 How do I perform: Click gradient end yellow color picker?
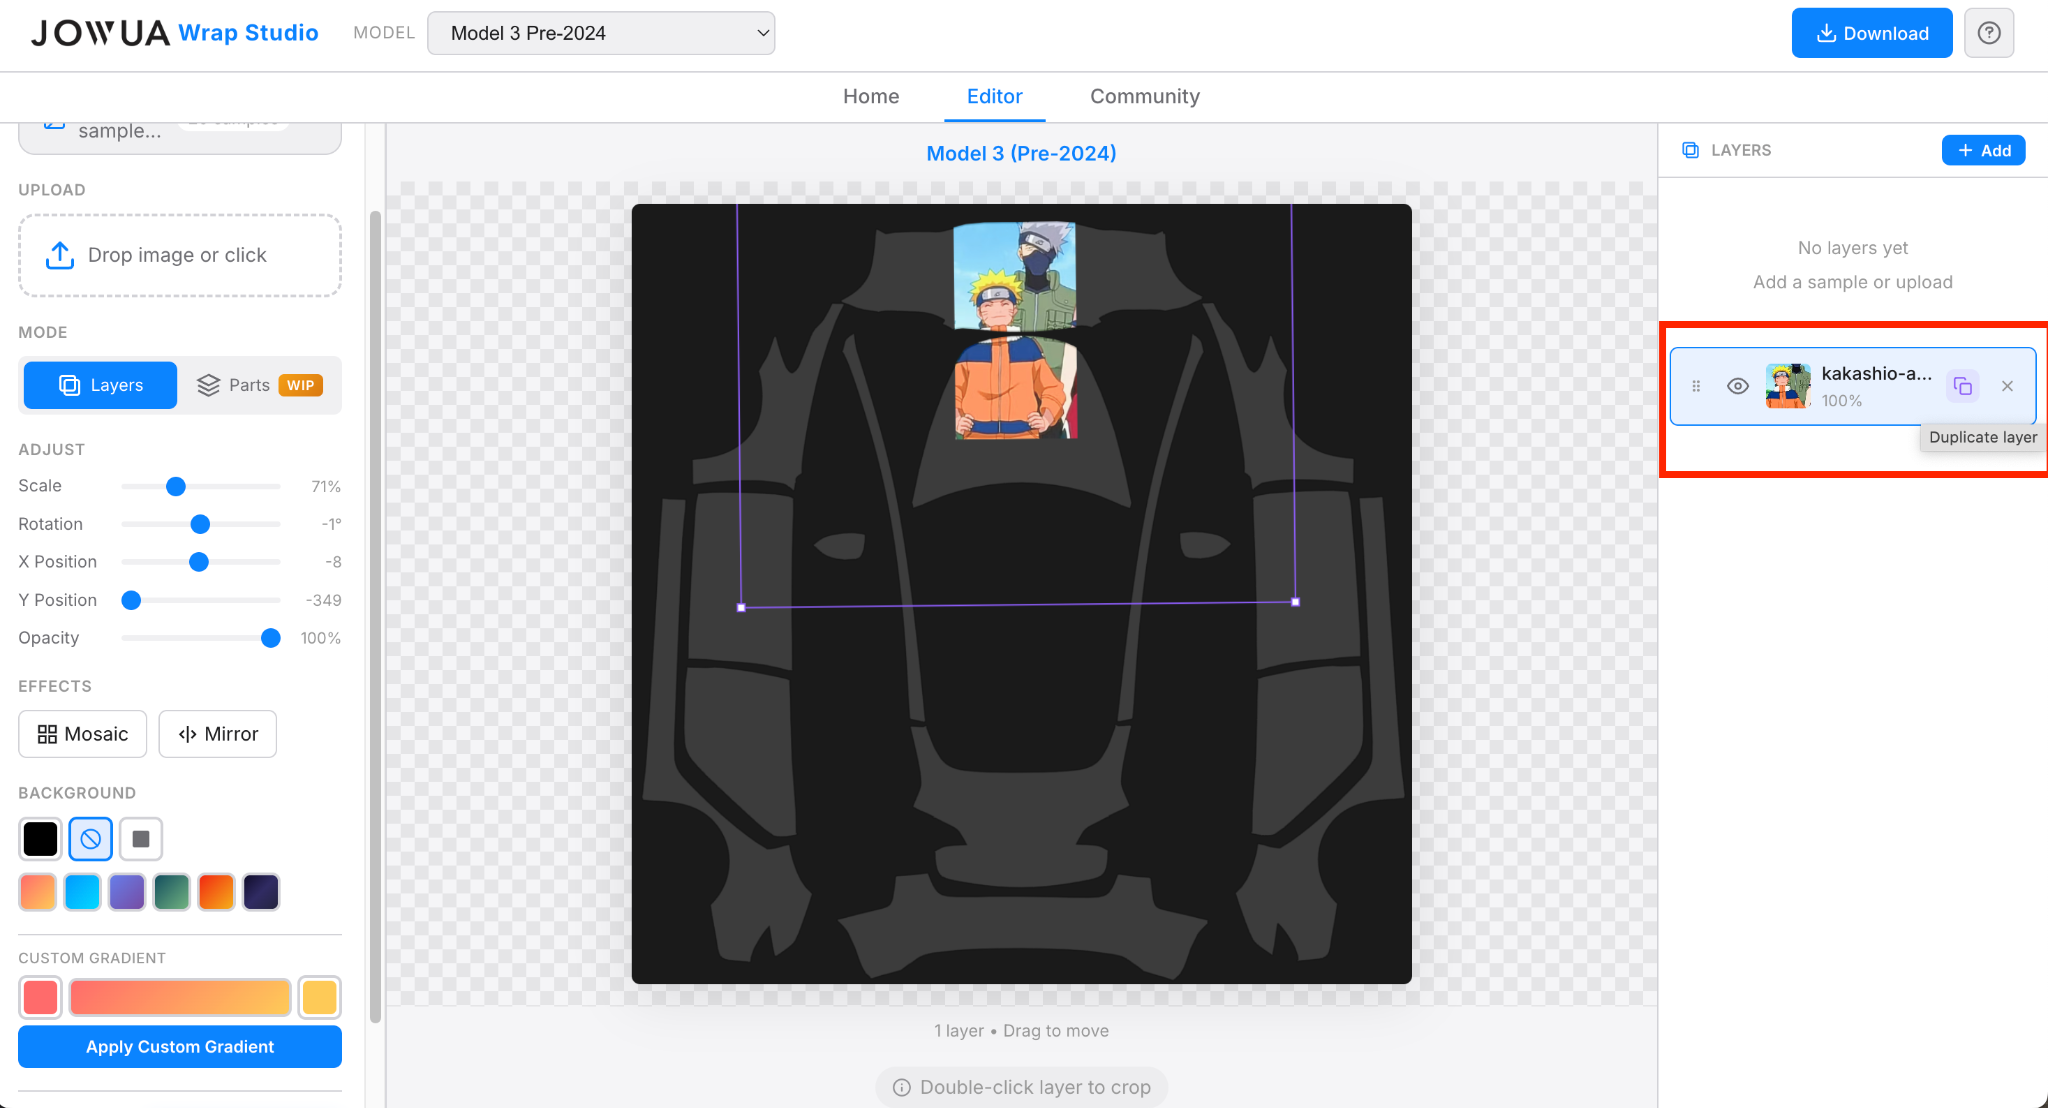tap(320, 997)
